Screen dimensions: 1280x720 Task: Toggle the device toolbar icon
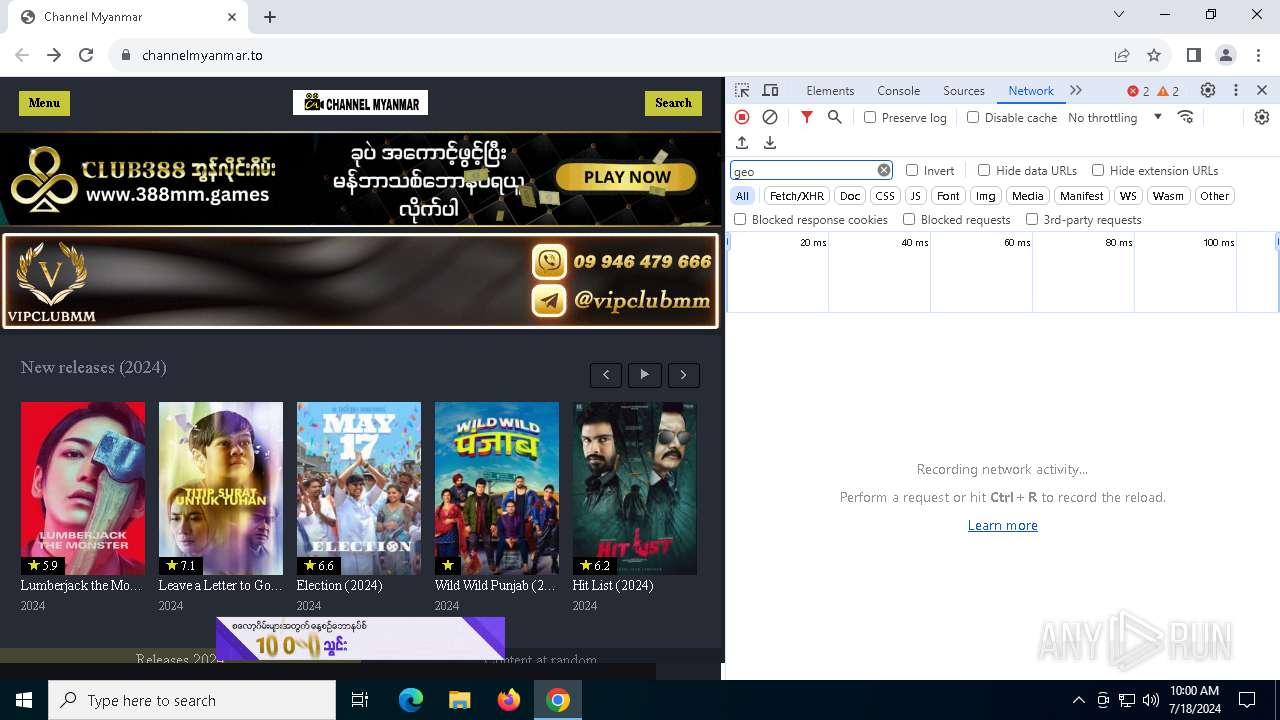[x=770, y=90]
